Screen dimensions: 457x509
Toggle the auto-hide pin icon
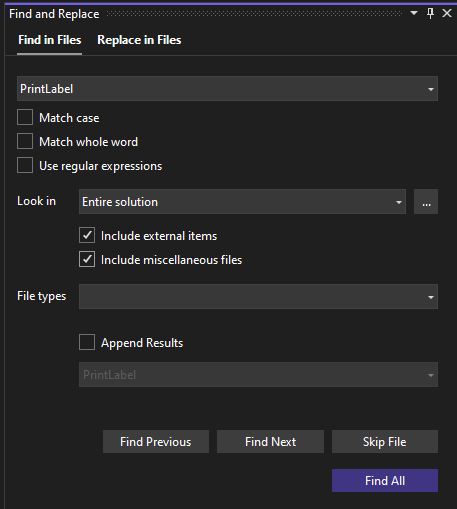coord(430,13)
